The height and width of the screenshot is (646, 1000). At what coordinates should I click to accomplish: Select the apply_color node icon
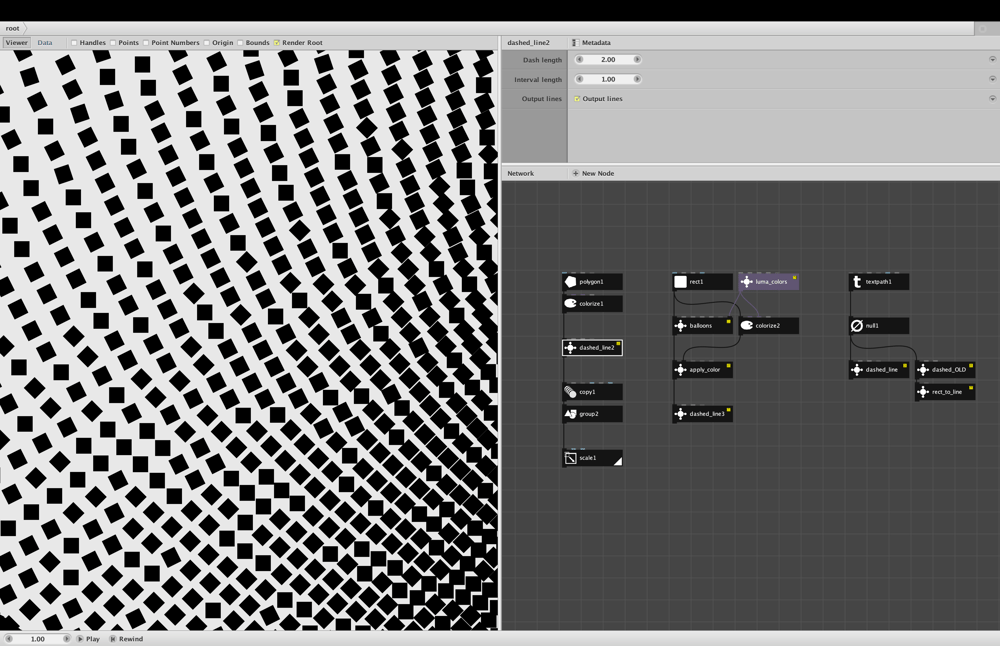pyautogui.click(x=680, y=370)
